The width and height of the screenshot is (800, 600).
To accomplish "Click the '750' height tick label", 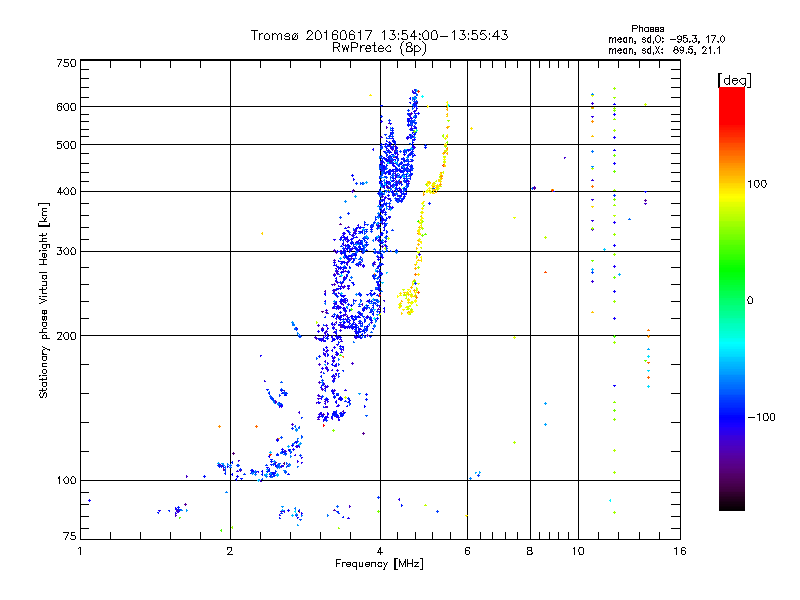I will (67, 63).
